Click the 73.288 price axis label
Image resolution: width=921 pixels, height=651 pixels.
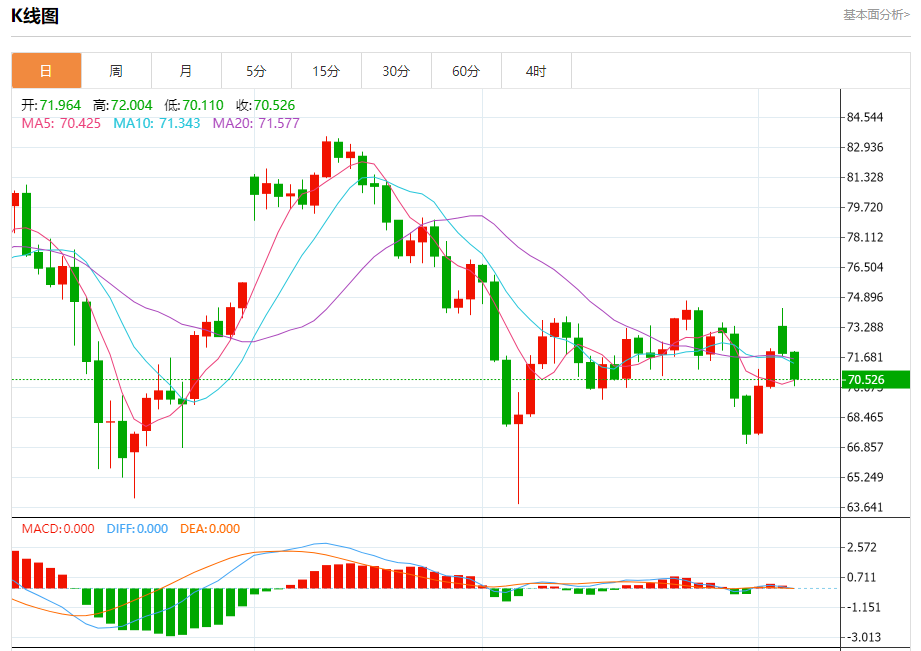[865, 327]
